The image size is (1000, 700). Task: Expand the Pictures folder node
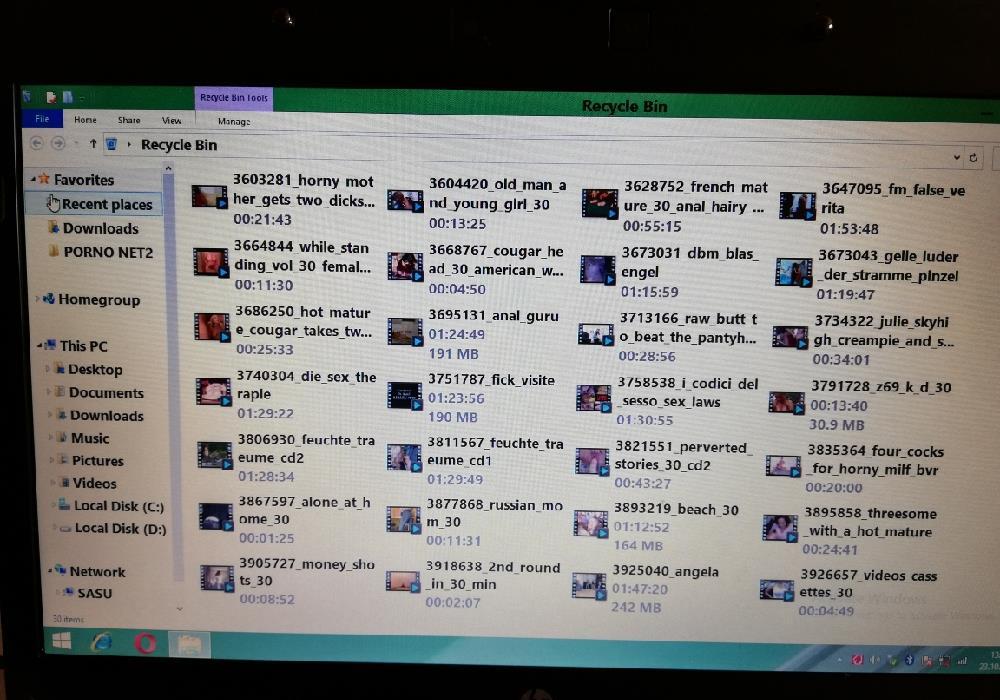(52, 460)
